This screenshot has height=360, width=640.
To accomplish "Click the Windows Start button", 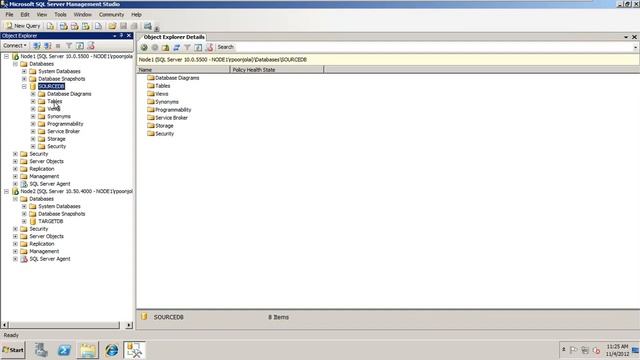I will click(x=13, y=350).
